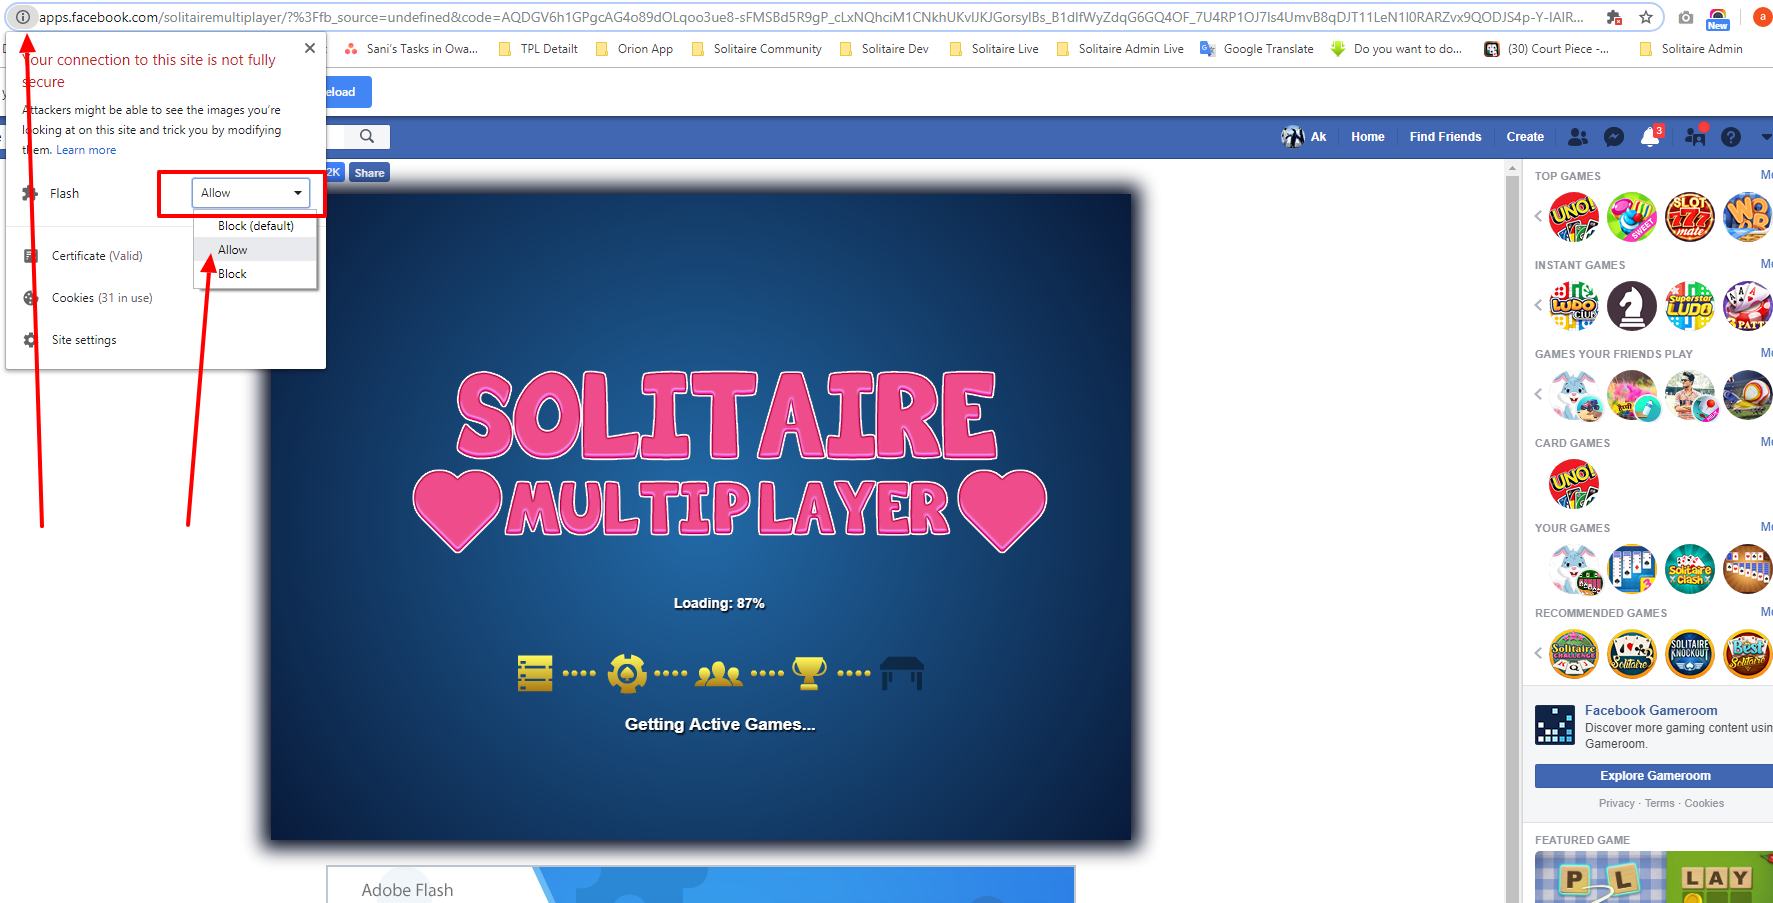Image resolution: width=1773 pixels, height=903 pixels.
Task: Go to Facebook Home
Action: pyautogui.click(x=1367, y=137)
